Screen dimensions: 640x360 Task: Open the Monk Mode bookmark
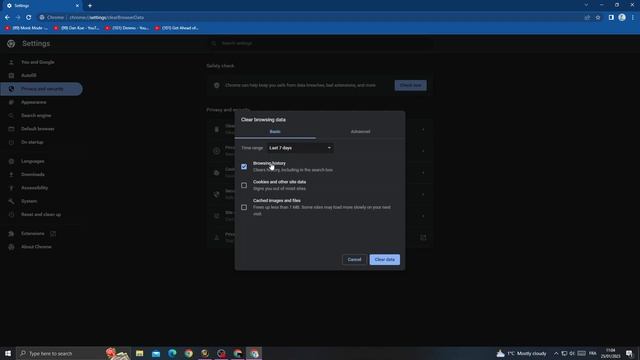click(27, 28)
